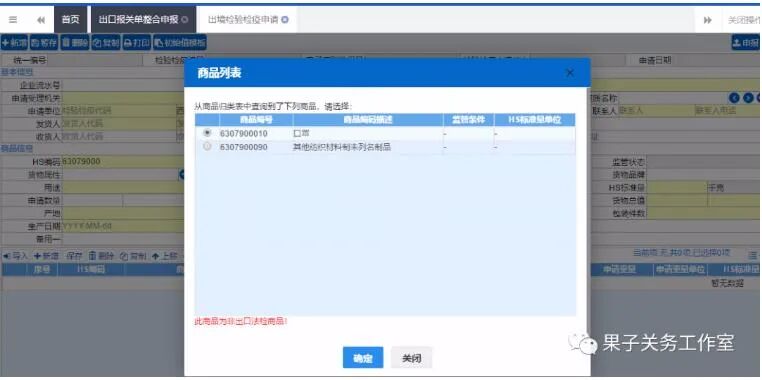Click the 产地 input field

point(123,213)
